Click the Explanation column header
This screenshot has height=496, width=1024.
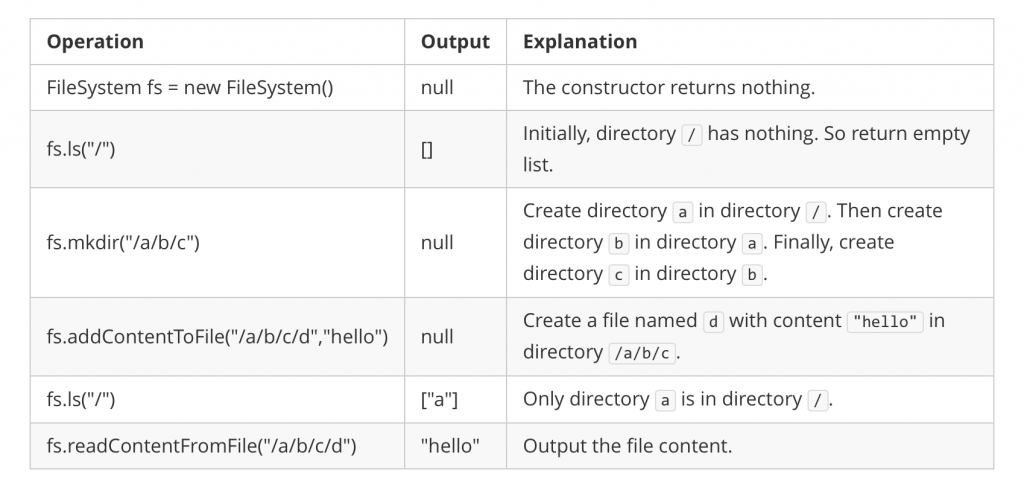[580, 42]
